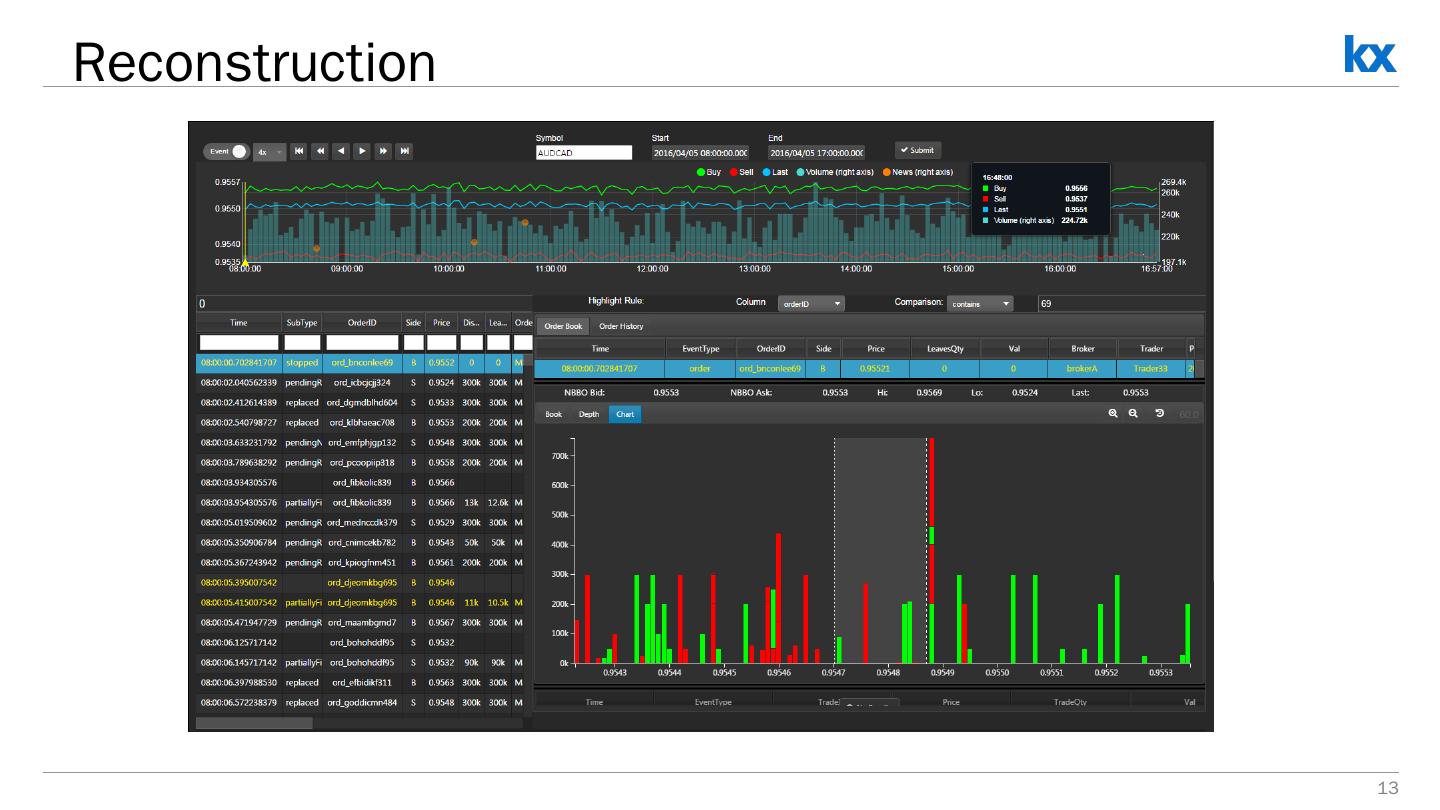Image resolution: width=1440 pixels, height=810 pixels.
Task: Switch to the Order History tab
Action: pos(621,326)
